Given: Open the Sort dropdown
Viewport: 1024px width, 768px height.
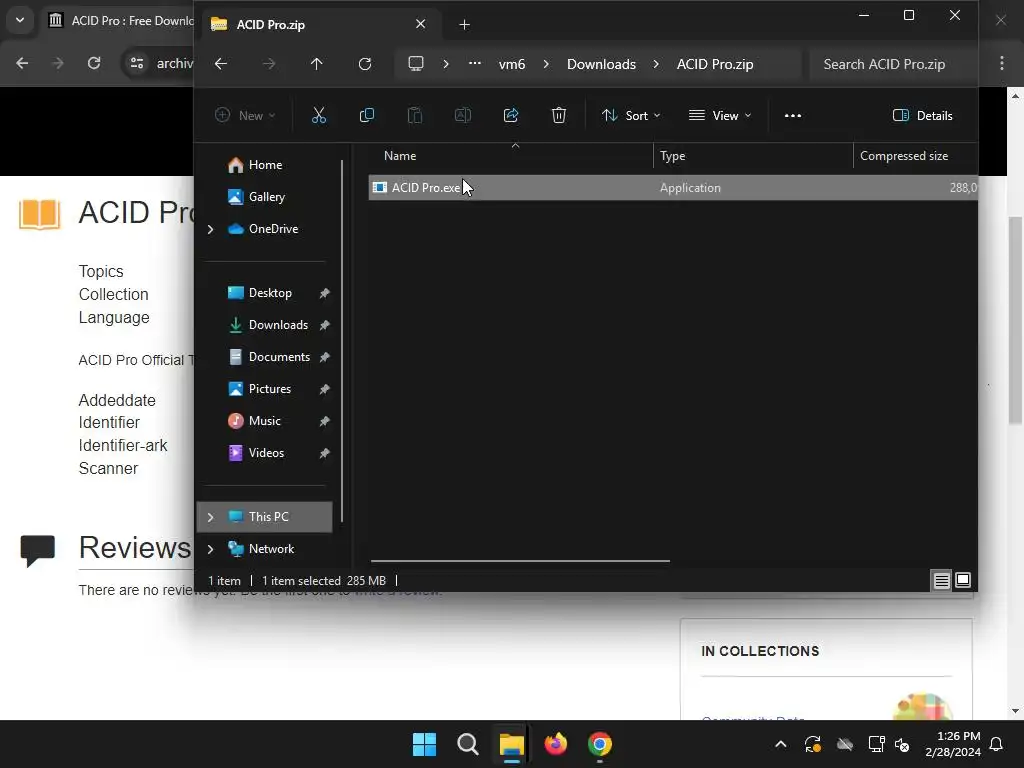Looking at the screenshot, I should pyautogui.click(x=631, y=116).
